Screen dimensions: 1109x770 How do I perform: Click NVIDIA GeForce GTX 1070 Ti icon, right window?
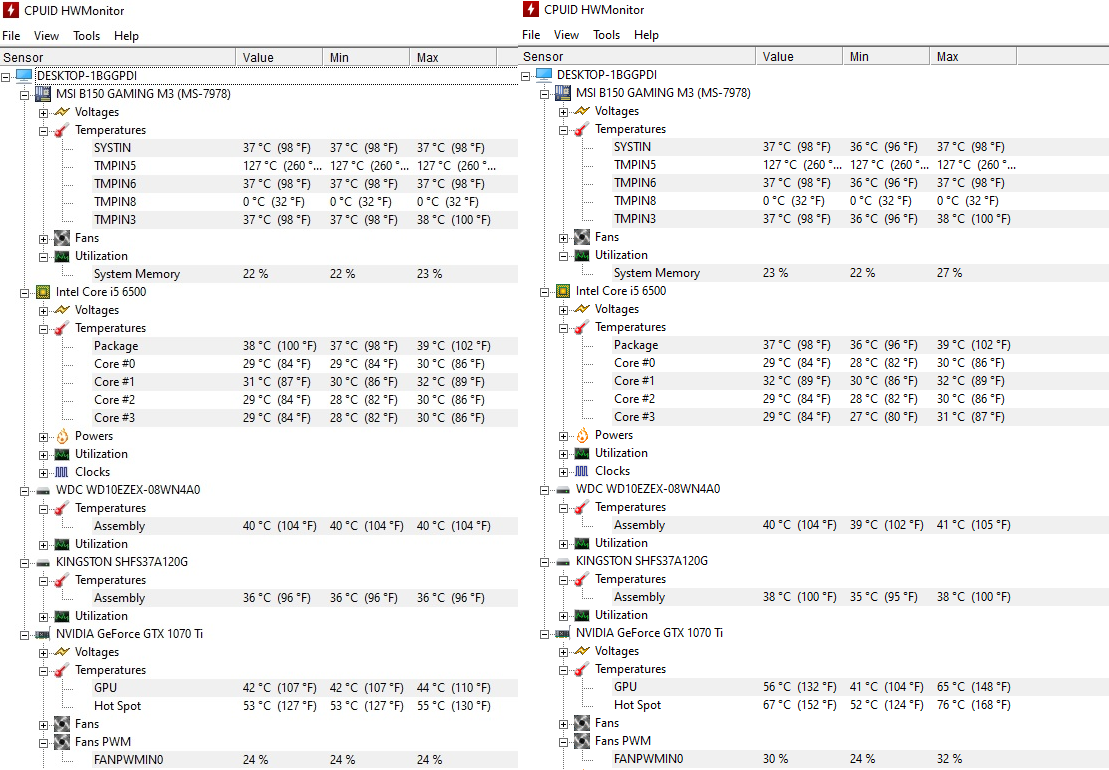click(x=563, y=634)
